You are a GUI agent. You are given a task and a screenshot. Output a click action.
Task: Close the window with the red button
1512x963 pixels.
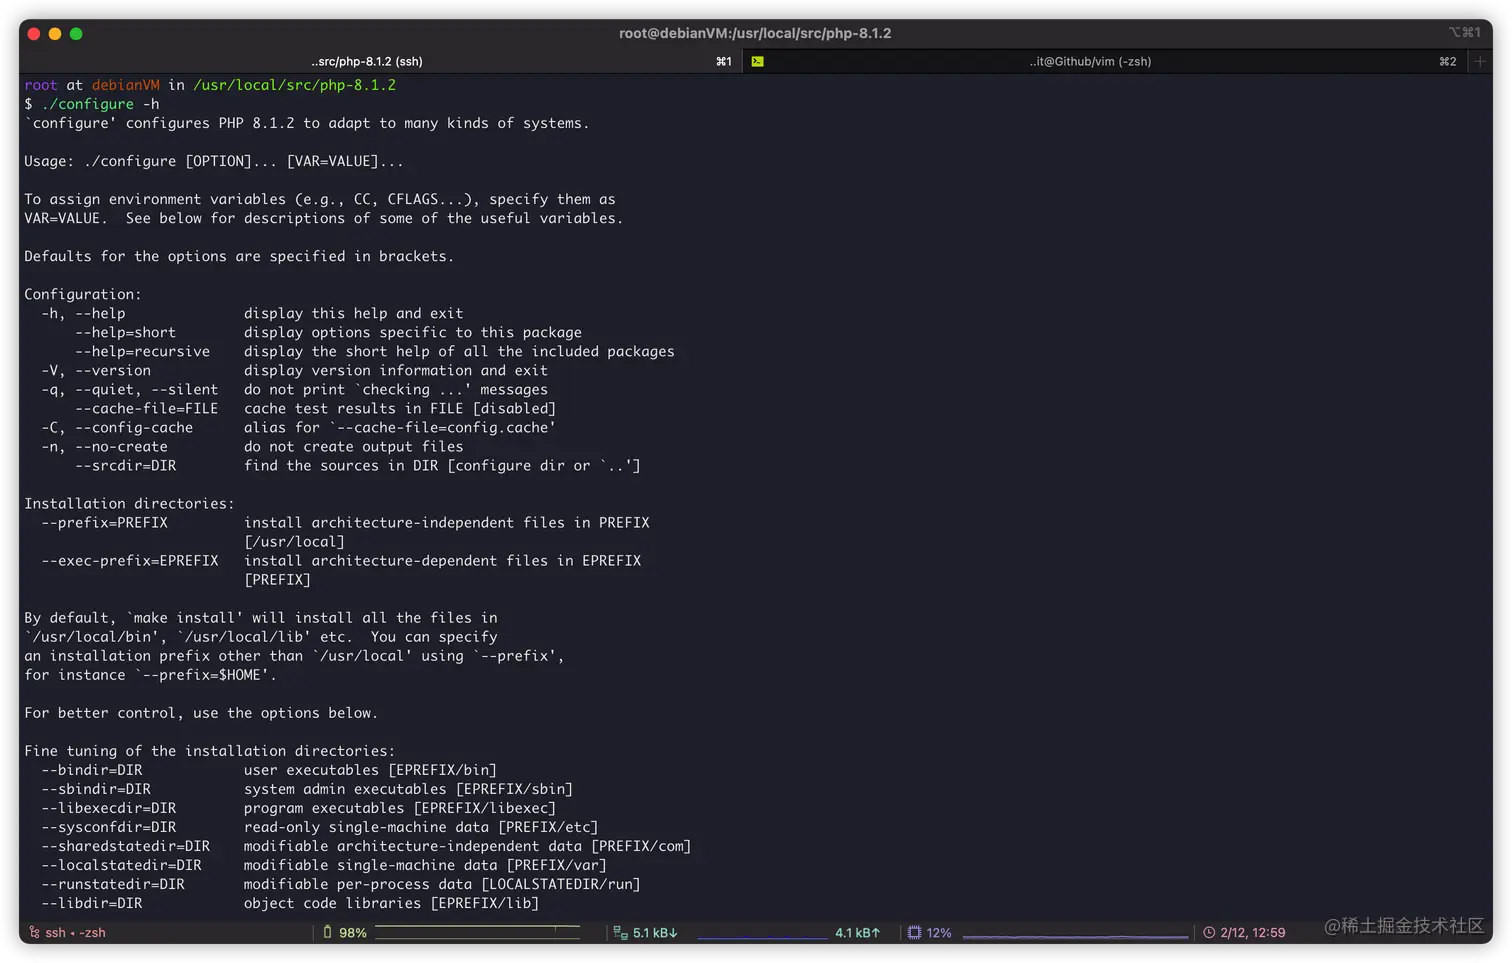point(33,34)
